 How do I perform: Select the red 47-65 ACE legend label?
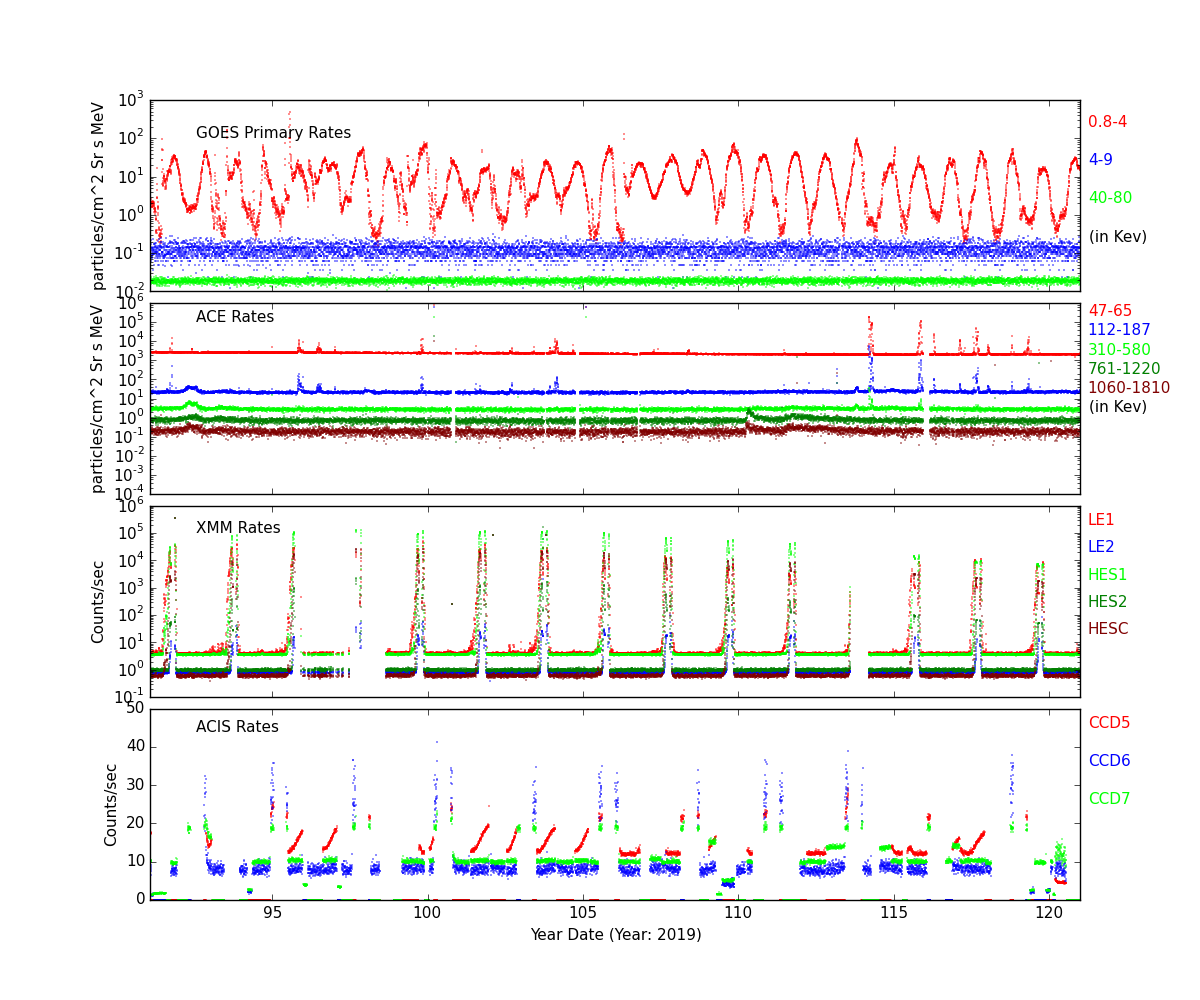pos(1110,311)
